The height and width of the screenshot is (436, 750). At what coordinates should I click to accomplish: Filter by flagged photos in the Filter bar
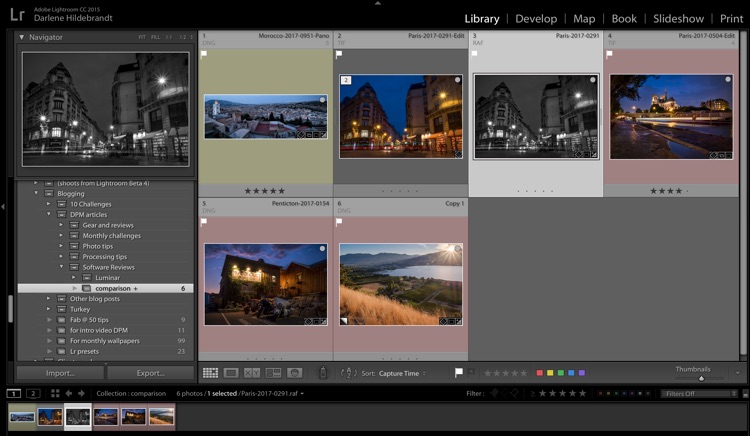coord(494,393)
